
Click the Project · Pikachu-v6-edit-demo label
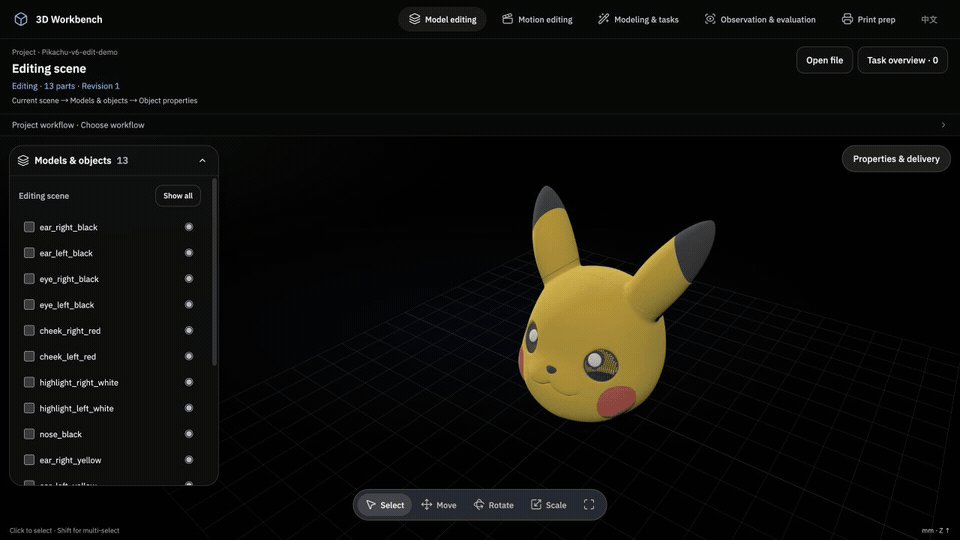coord(65,52)
